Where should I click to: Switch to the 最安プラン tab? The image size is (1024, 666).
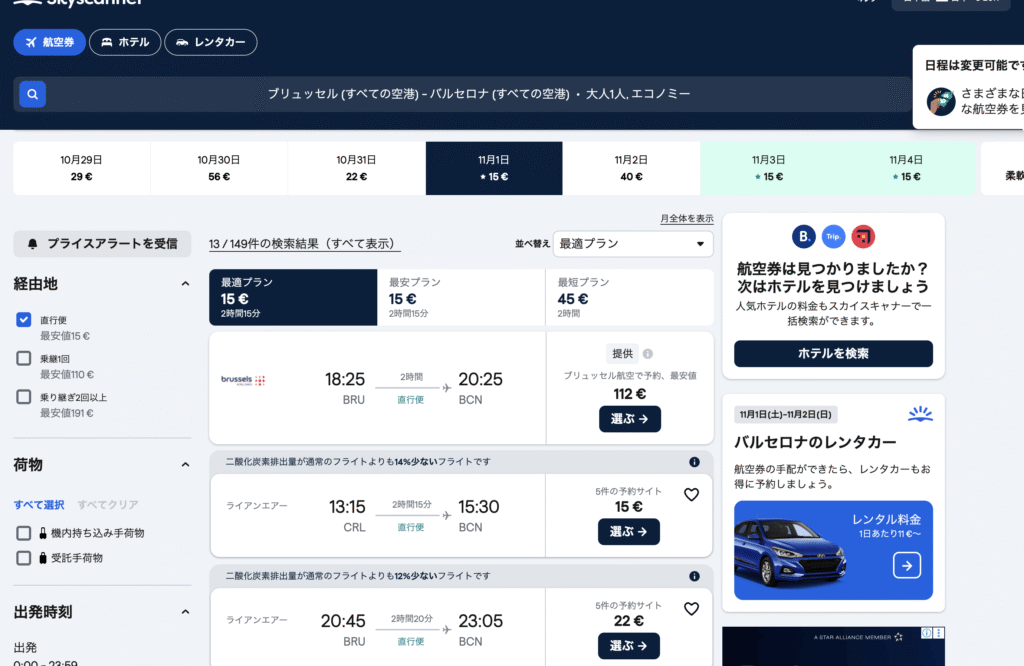coord(461,297)
